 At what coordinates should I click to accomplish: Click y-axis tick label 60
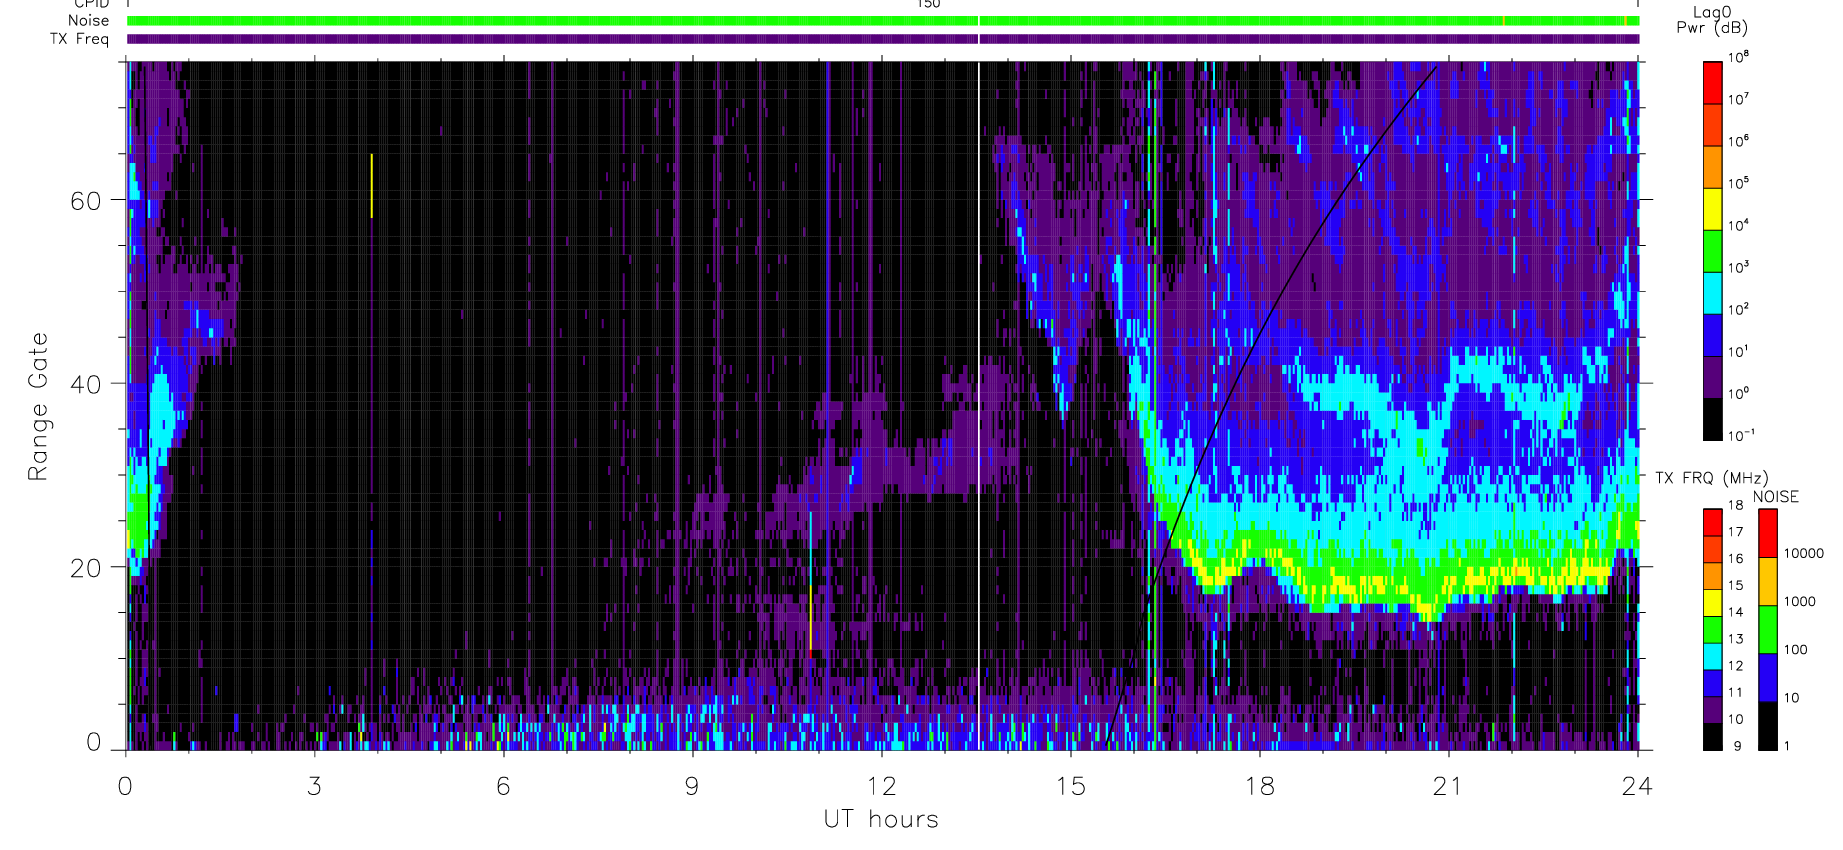85,200
